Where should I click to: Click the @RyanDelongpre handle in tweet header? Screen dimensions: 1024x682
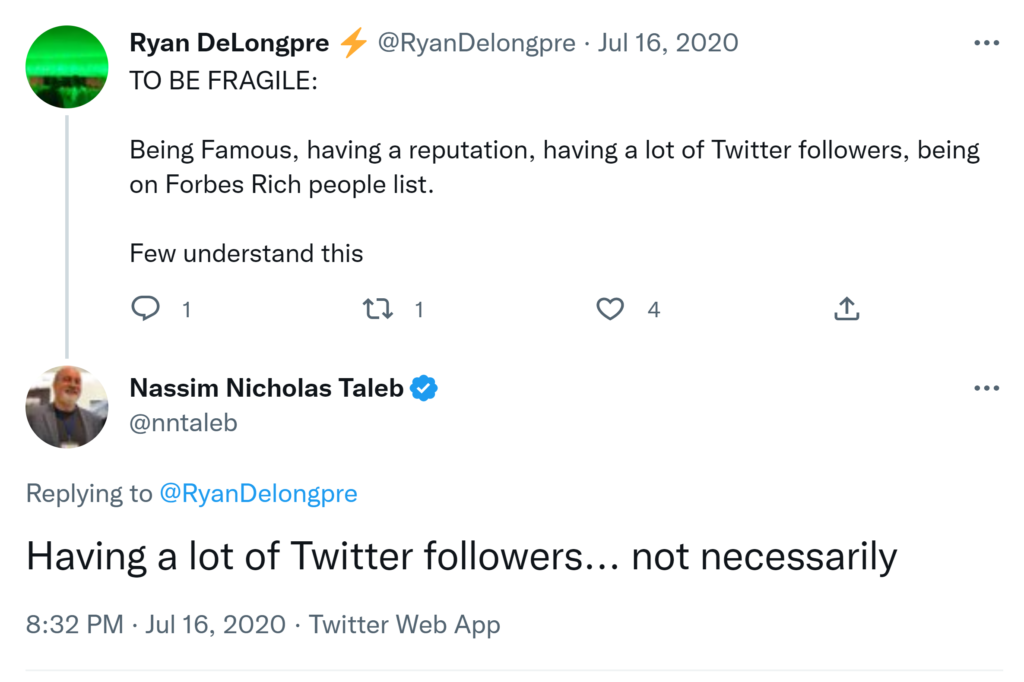click(476, 43)
